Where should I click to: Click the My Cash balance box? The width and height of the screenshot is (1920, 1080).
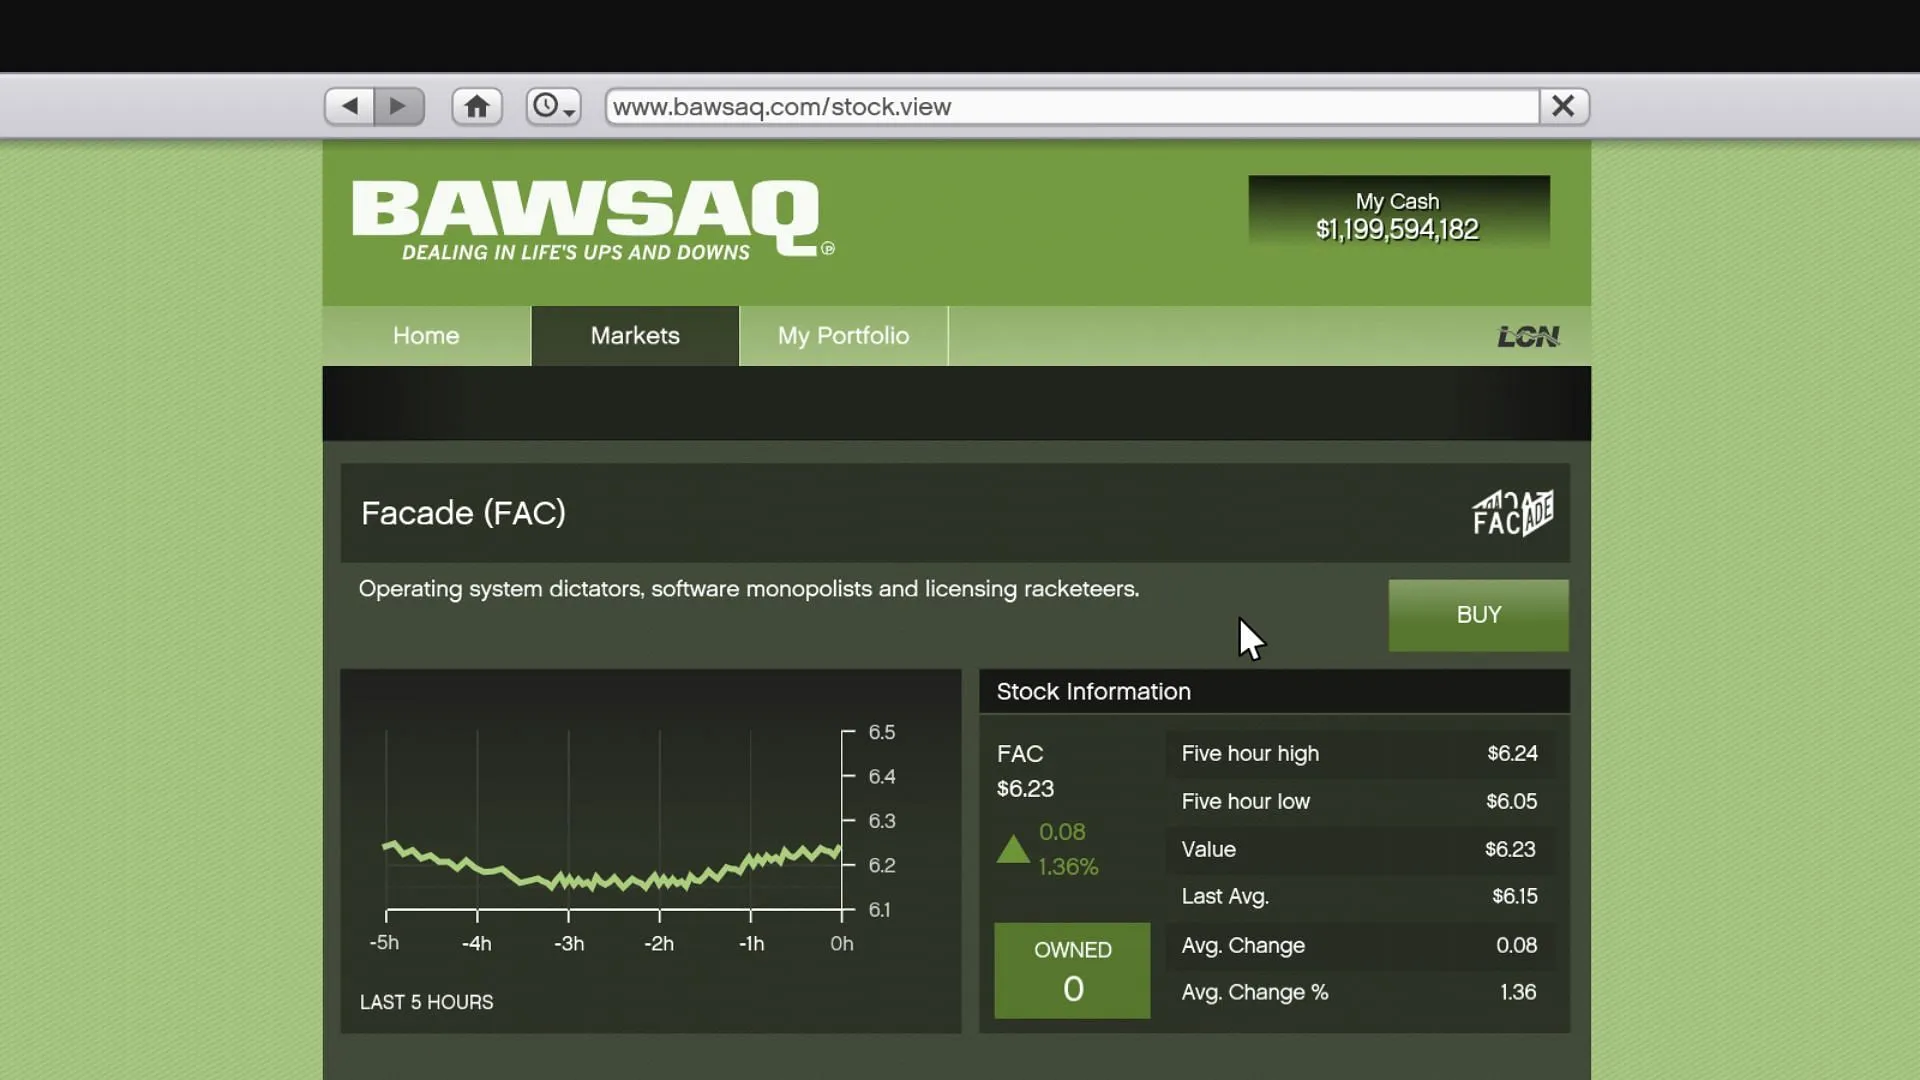1398,214
